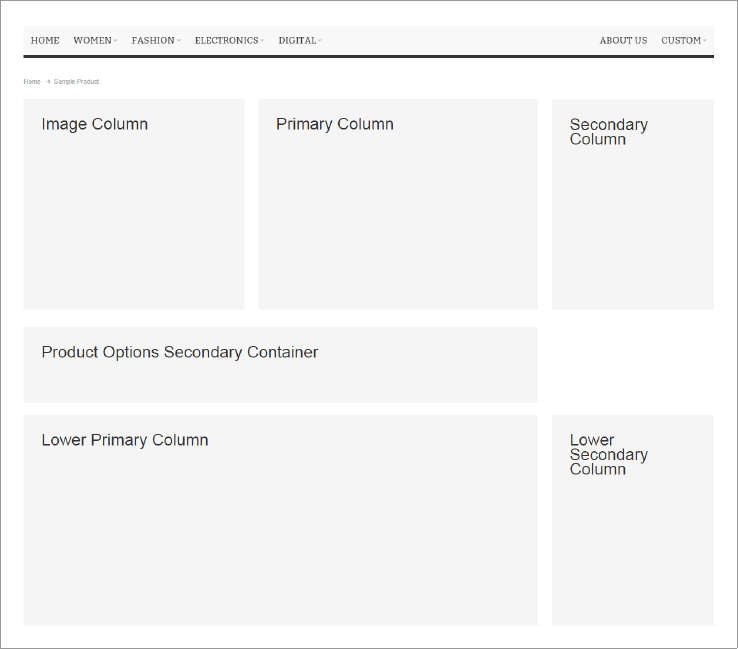This screenshot has height=649, width=738.
Task: Visit the ABOUT US page link
Action: 623,41
